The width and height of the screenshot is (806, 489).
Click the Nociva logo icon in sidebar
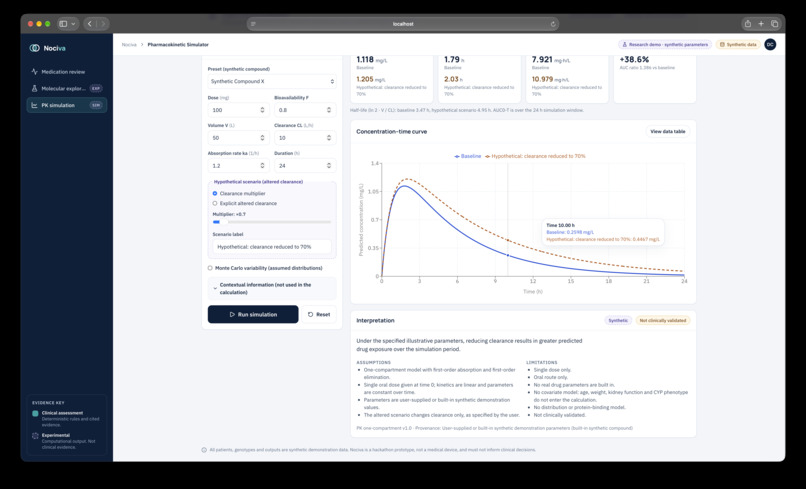[x=34, y=48]
